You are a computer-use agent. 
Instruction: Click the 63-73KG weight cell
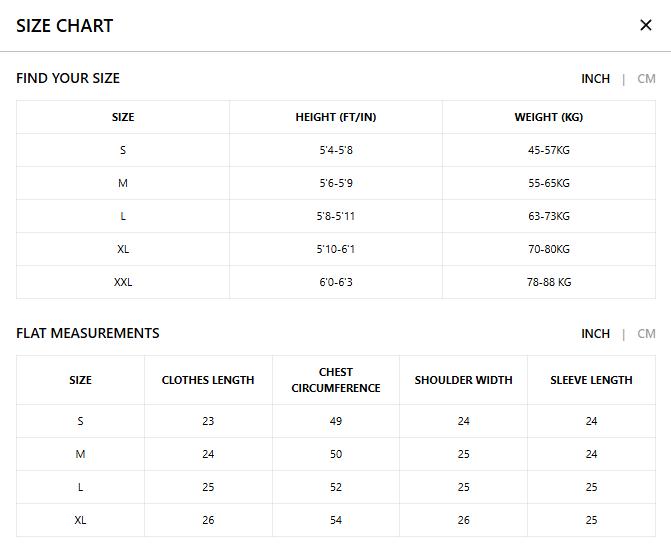click(x=549, y=216)
